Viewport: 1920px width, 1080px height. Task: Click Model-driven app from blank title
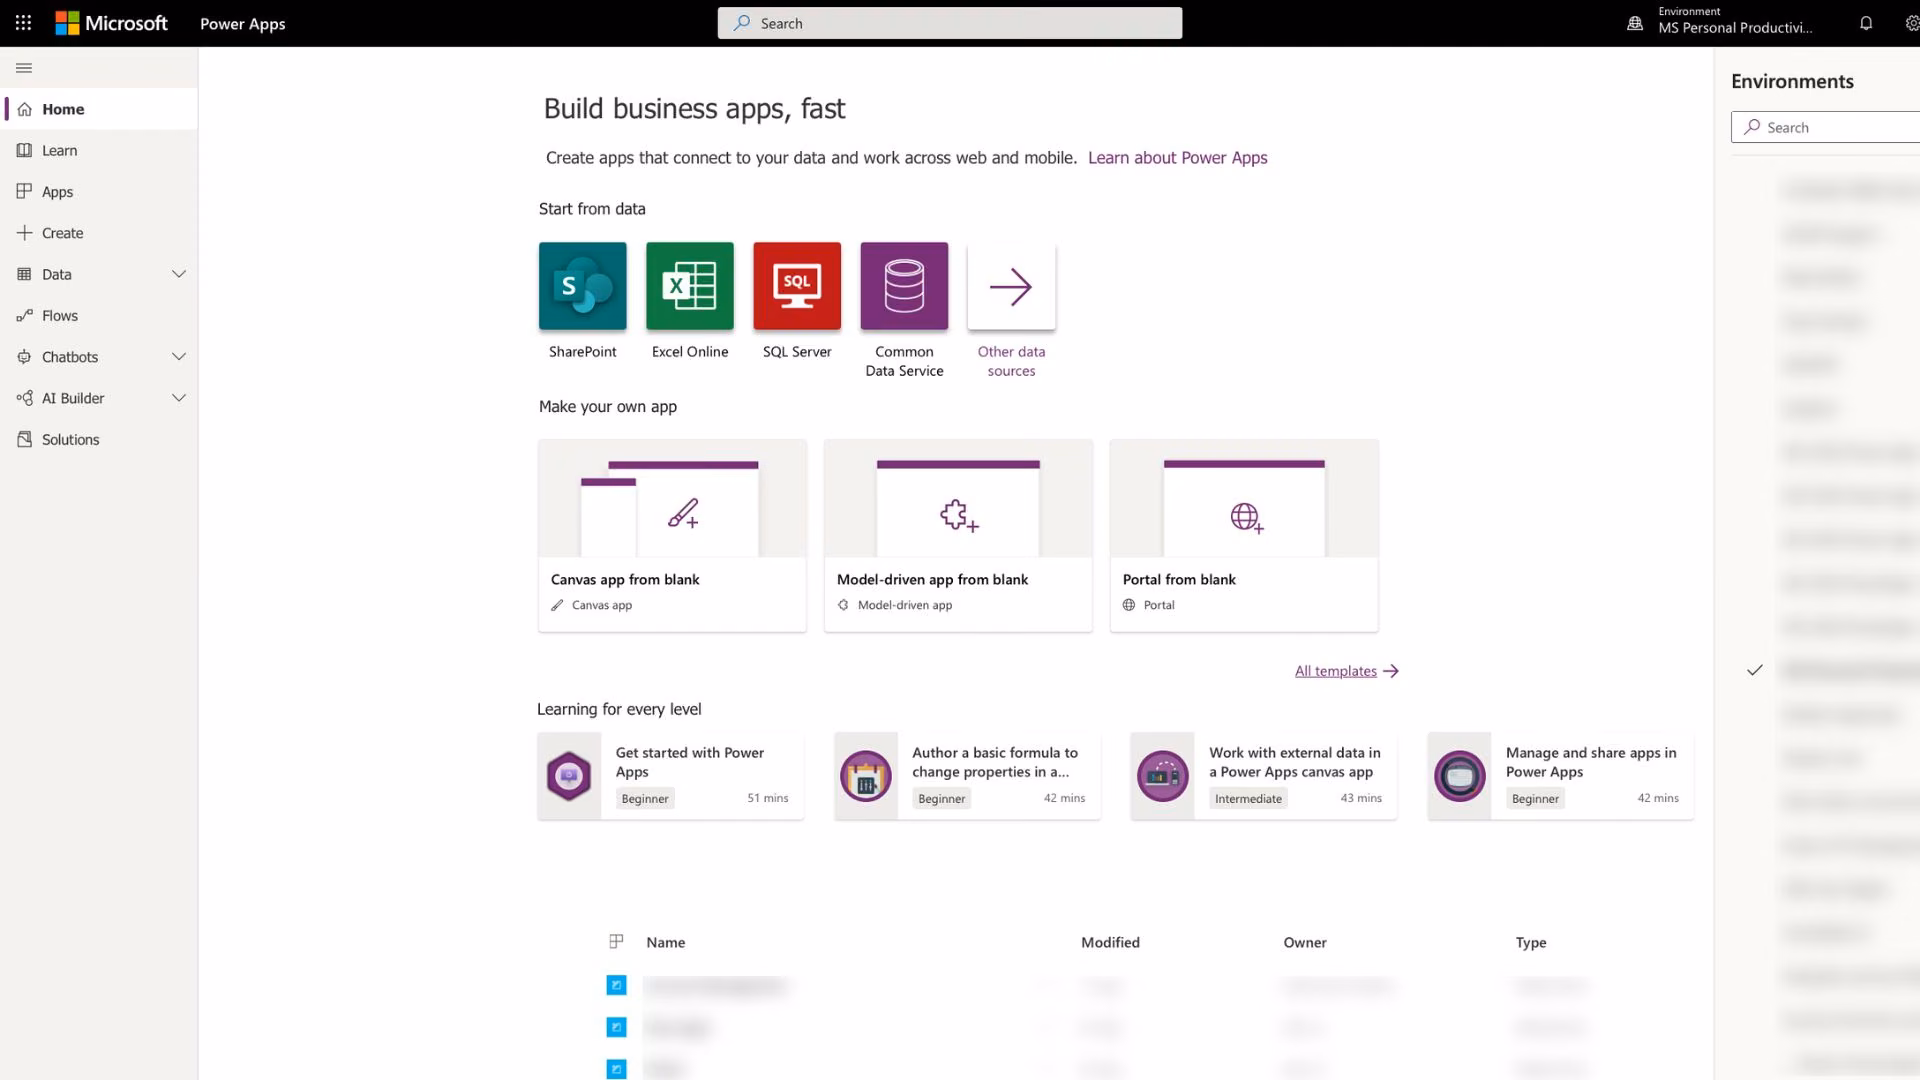pos(932,579)
